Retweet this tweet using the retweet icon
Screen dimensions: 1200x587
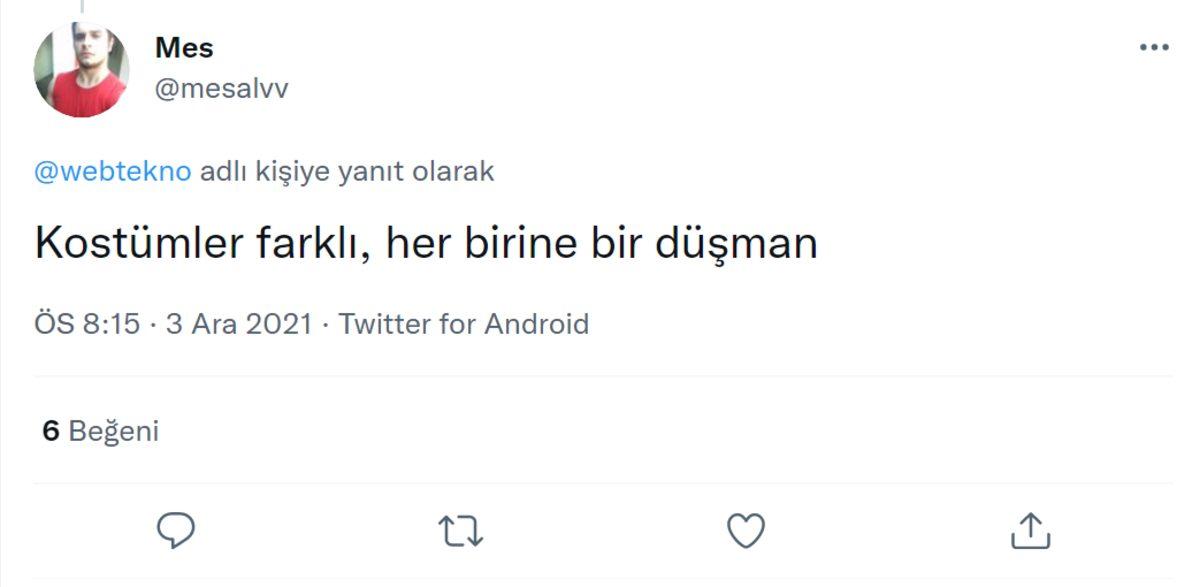(x=461, y=531)
